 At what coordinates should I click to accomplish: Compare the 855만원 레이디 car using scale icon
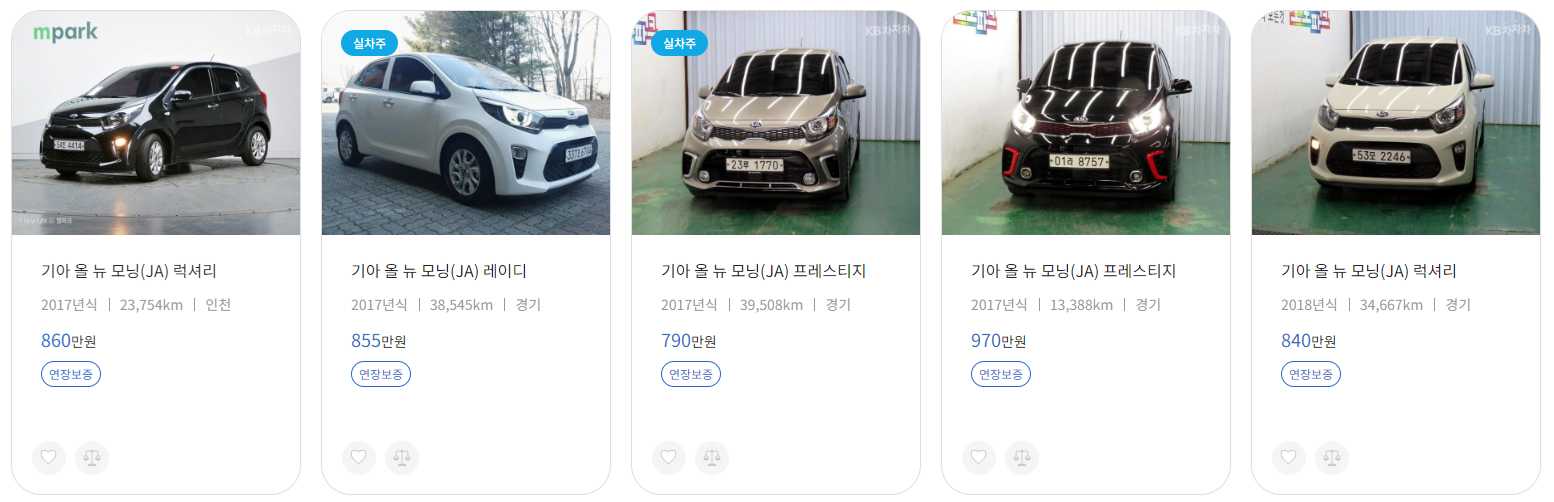402,458
